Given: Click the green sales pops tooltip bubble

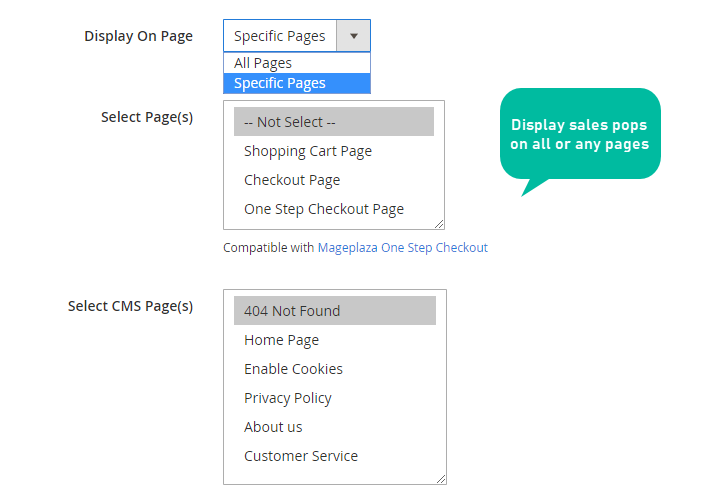Looking at the screenshot, I should pos(580,134).
